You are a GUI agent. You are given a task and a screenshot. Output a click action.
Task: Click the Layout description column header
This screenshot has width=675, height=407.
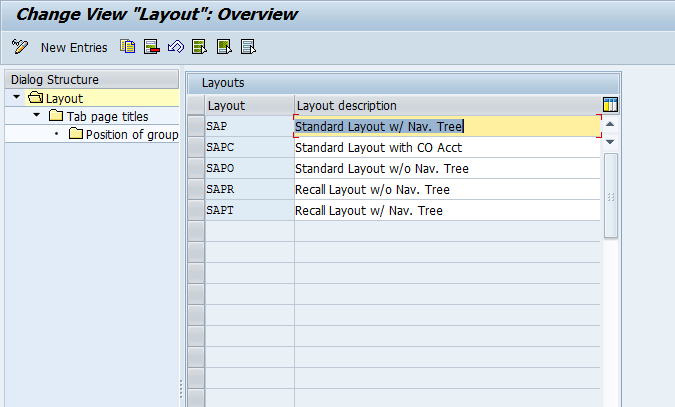[x=448, y=106]
